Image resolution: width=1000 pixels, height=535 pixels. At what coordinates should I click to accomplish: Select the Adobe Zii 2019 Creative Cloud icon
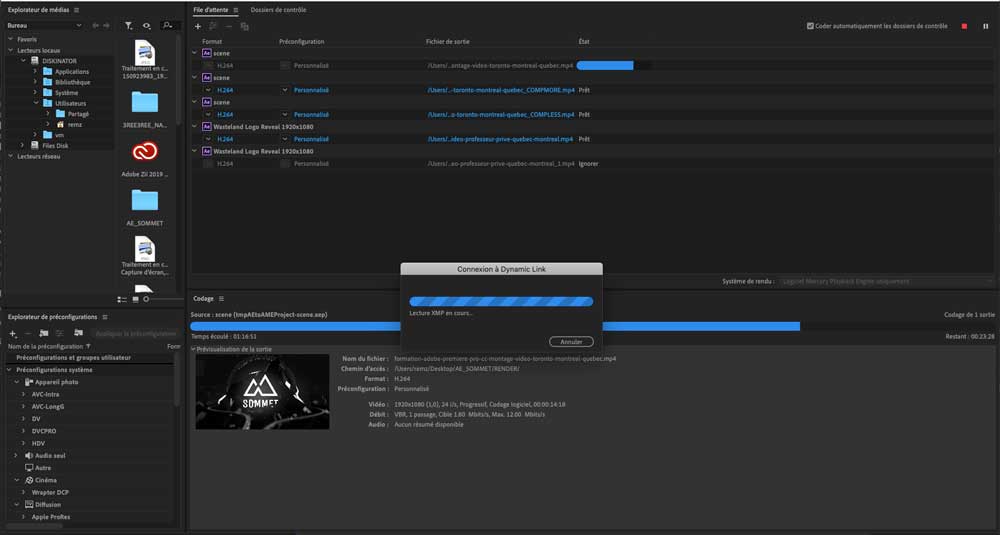click(145, 151)
